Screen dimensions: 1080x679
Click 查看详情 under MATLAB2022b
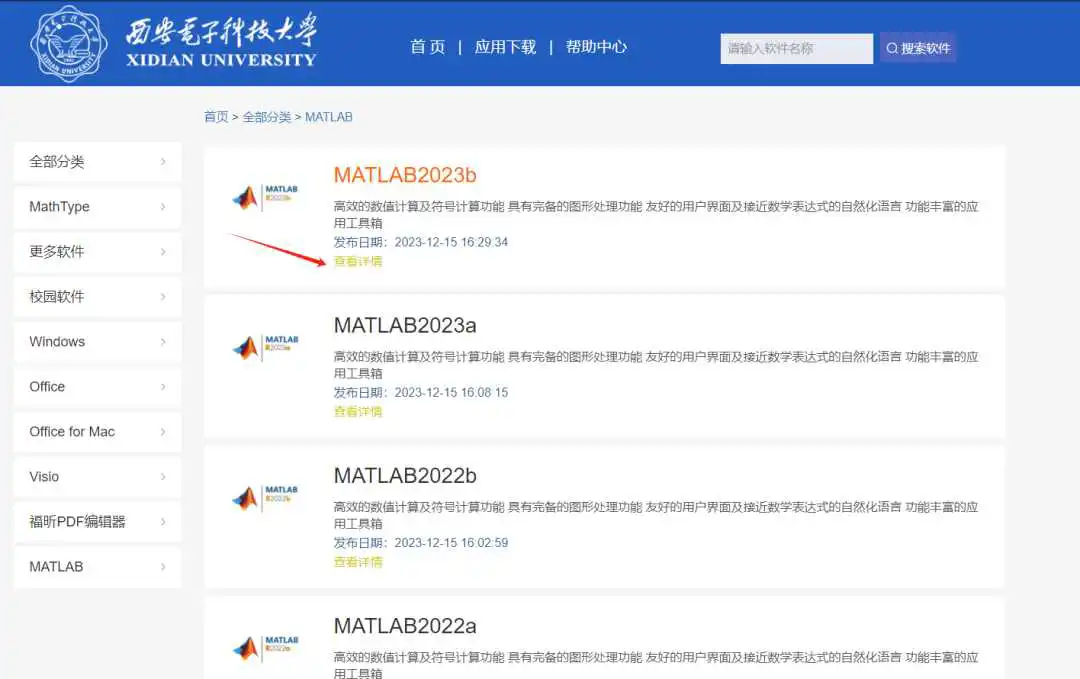(357, 562)
